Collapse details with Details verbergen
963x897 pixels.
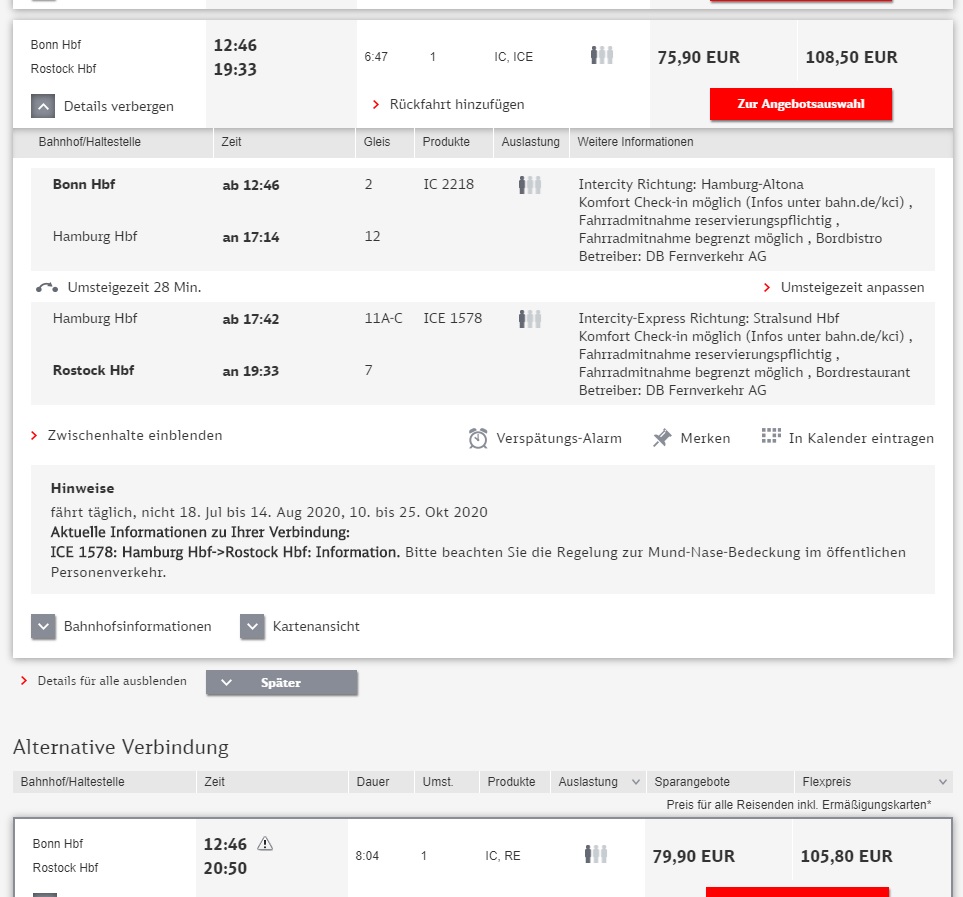point(43,106)
